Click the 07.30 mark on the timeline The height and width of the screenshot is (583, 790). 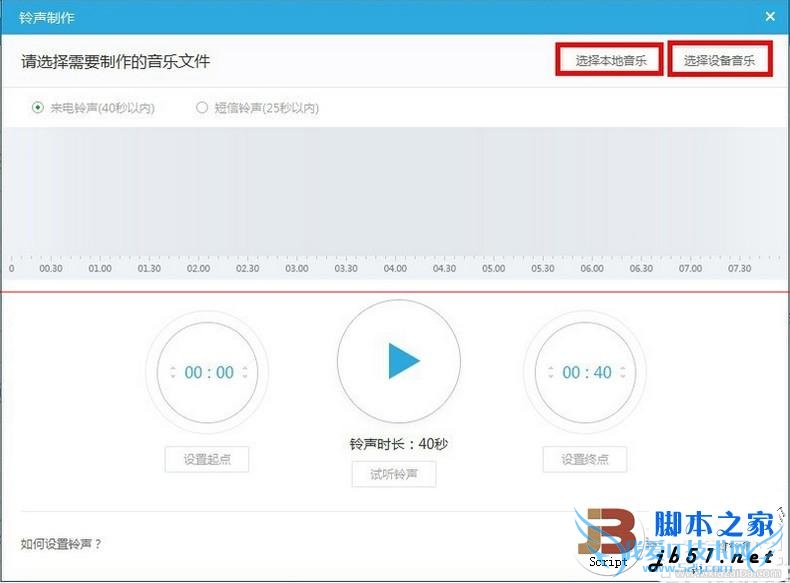point(740,269)
